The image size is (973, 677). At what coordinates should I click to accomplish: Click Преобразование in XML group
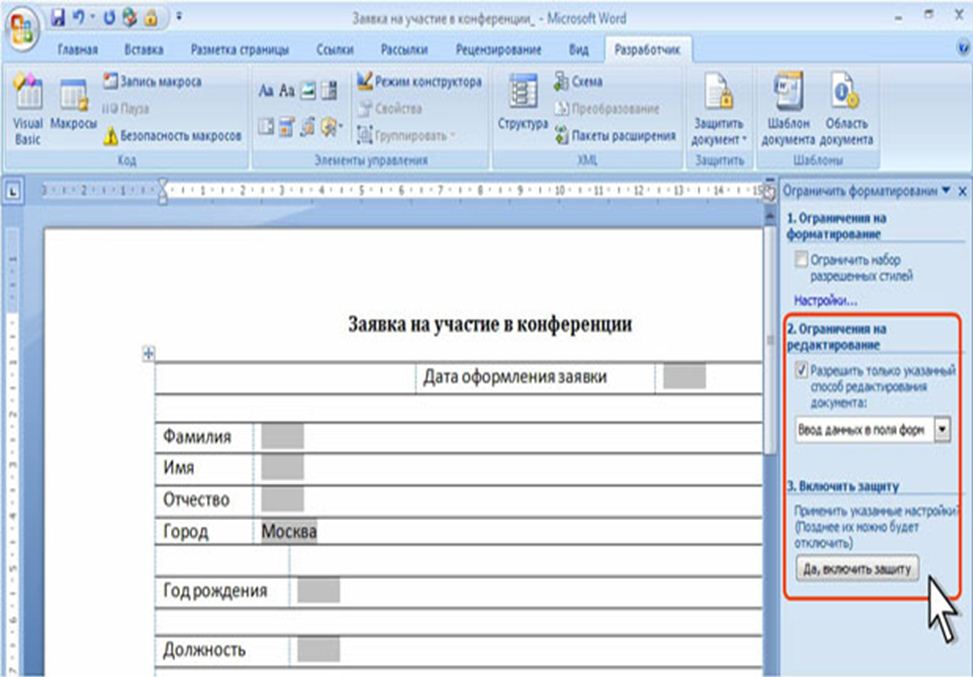pos(606,109)
